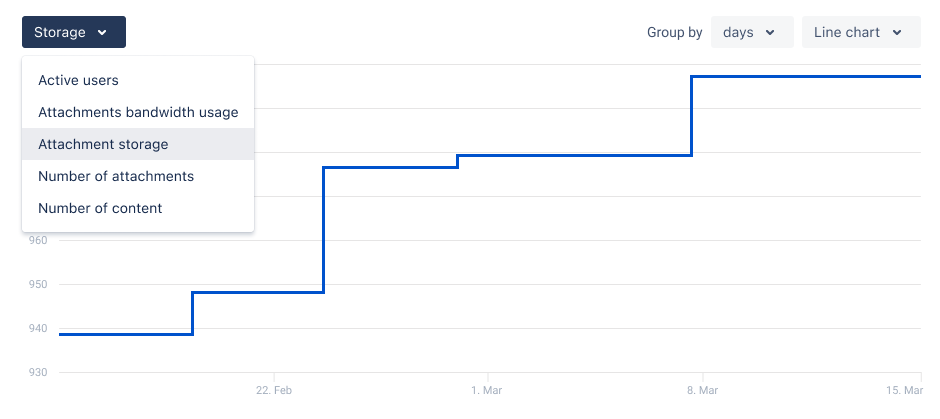Viewport: 940px width, 419px height.
Task: Click the 950 y-axis tick label
Action: coord(38,284)
